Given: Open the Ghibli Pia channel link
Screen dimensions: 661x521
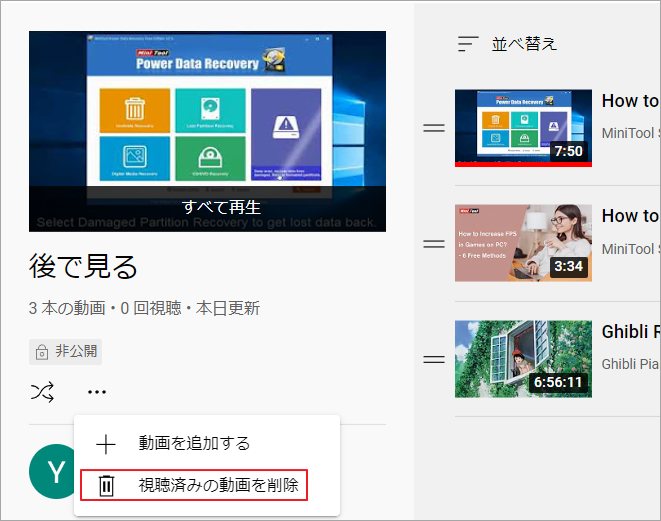Looking at the screenshot, I should (631, 364).
